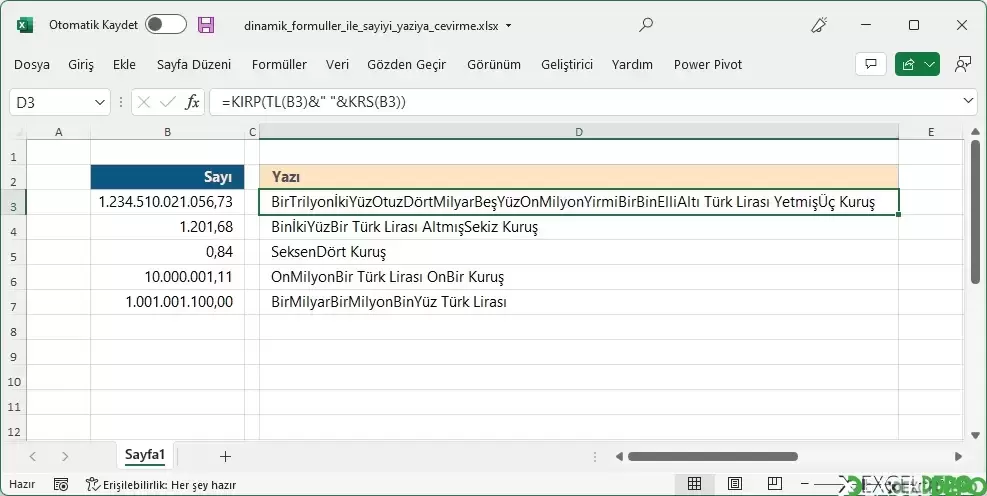Select column B header
The width and height of the screenshot is (987, 496).
(x=167, y=132)
